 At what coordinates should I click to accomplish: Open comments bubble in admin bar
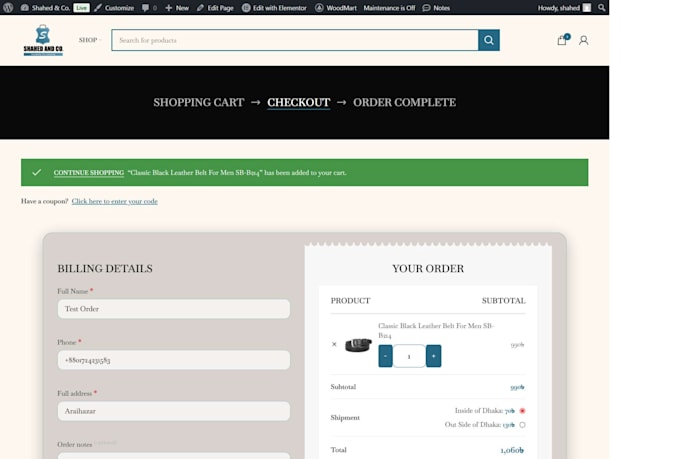(149, 8)
